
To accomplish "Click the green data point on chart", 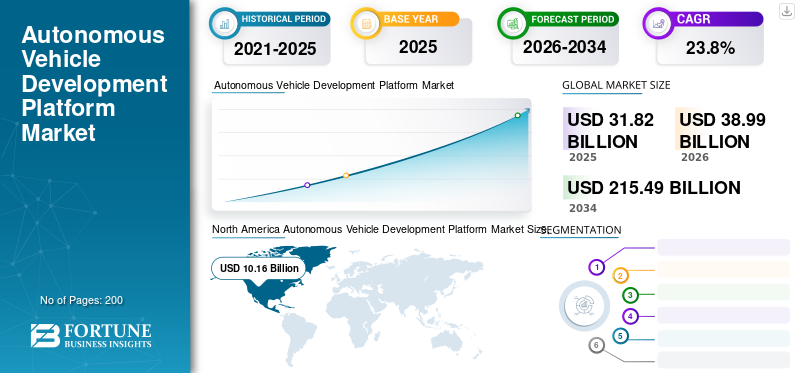I will [517, 115].
